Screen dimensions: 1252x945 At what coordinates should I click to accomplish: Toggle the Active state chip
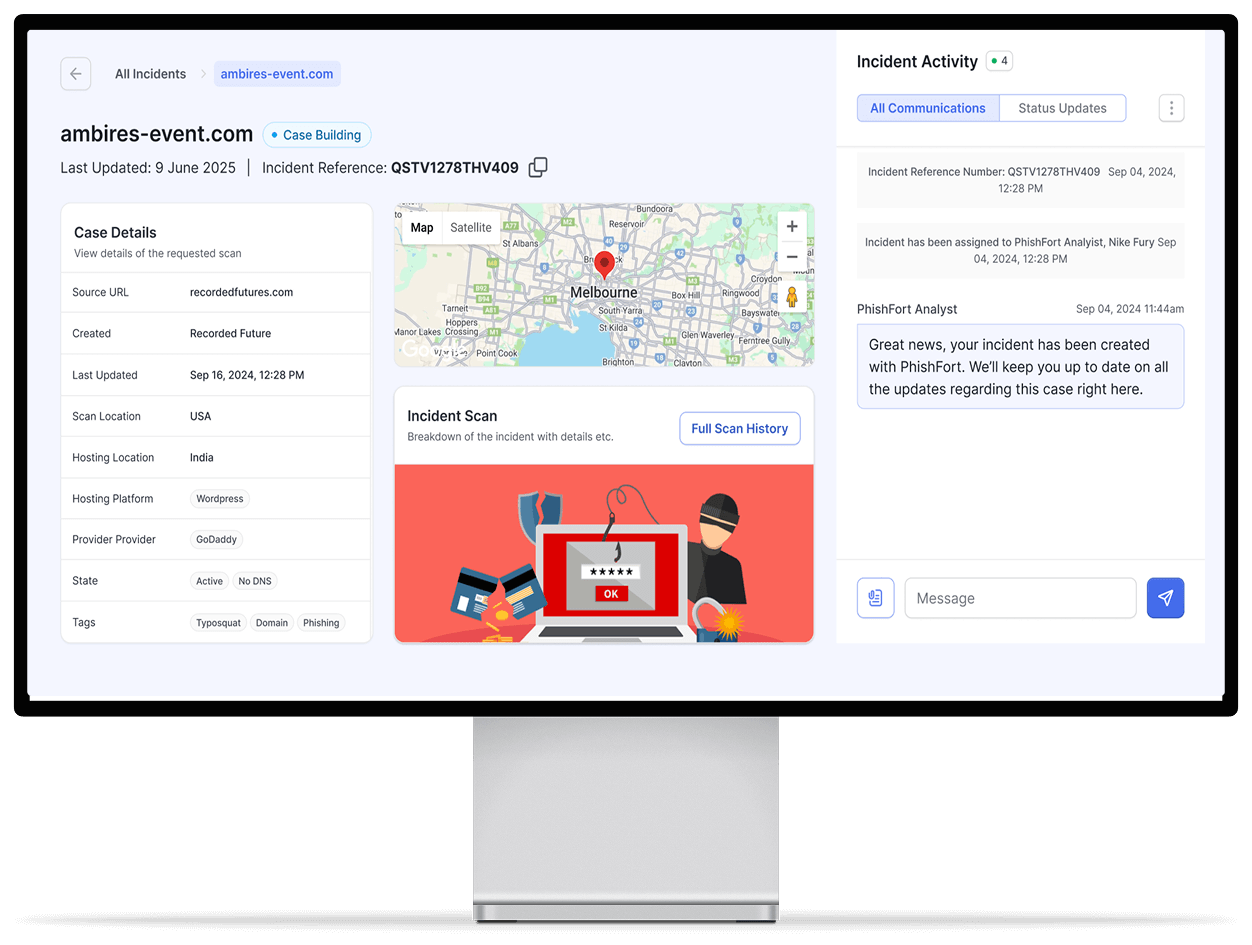[209, 580]
